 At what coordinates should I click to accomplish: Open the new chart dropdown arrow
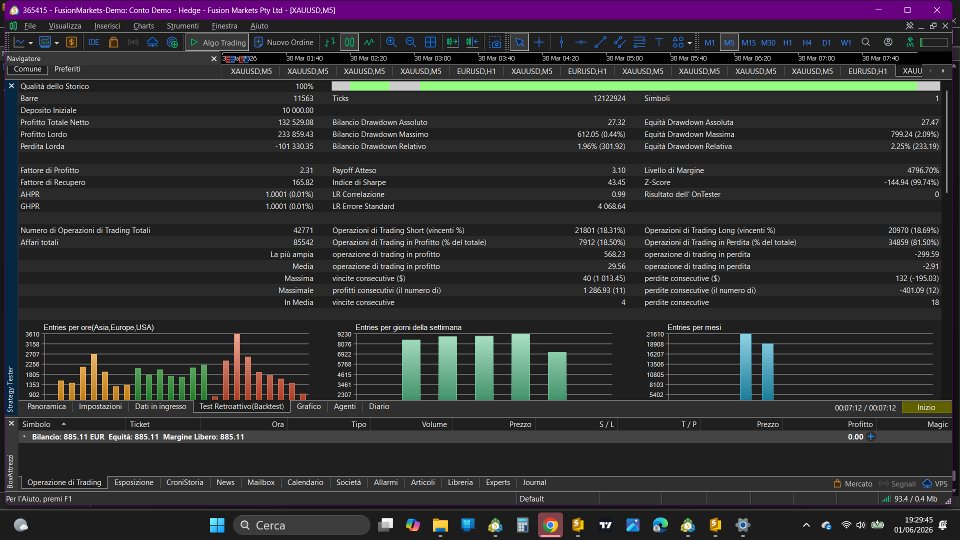point(31,43)
